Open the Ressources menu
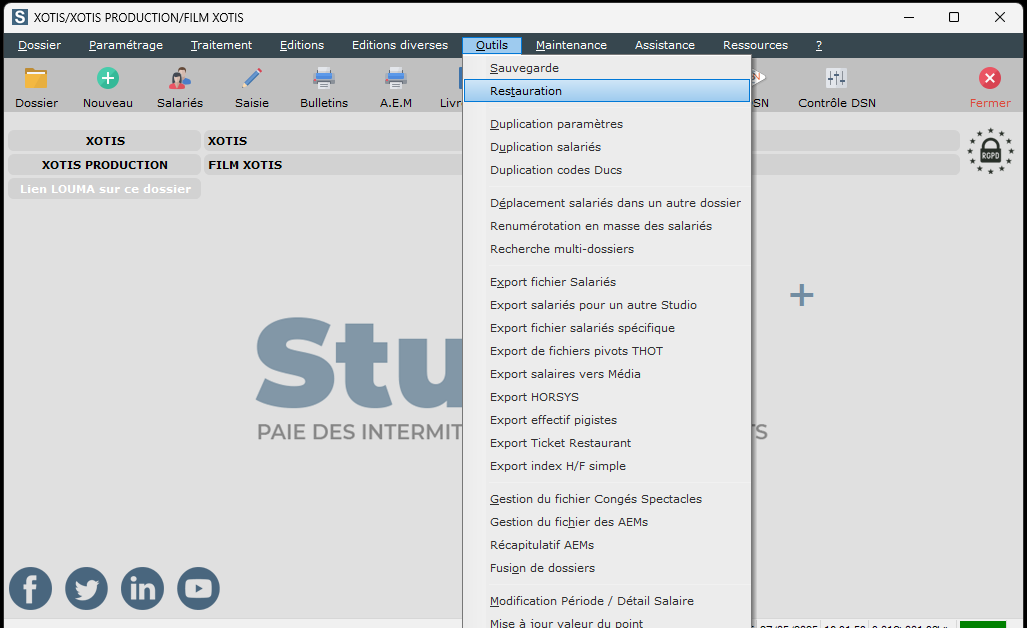This screenshot has width=1027, height=628. point(755,45)
